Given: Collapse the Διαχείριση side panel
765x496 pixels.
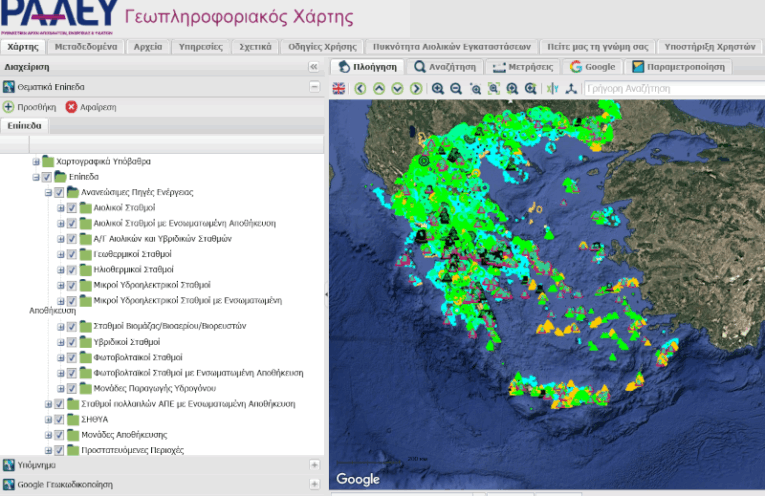Looking at the screenshot, I should click(314, 67).
